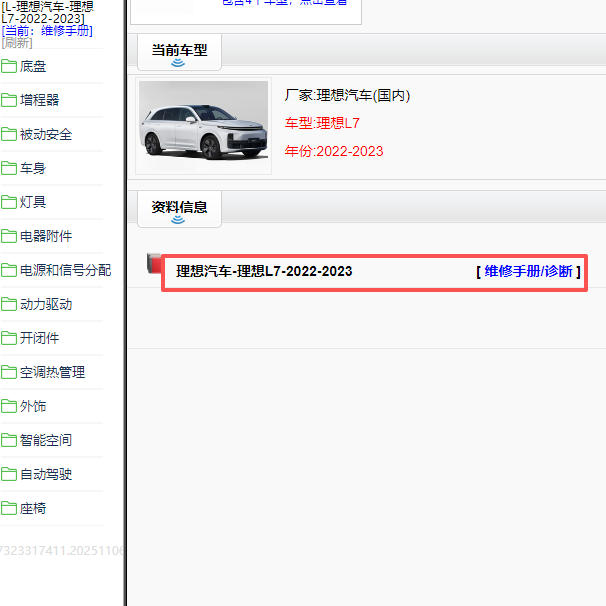Open the 动力驱动 section
This screenshot has height=606, width=606.
click(x=46, y=304)
